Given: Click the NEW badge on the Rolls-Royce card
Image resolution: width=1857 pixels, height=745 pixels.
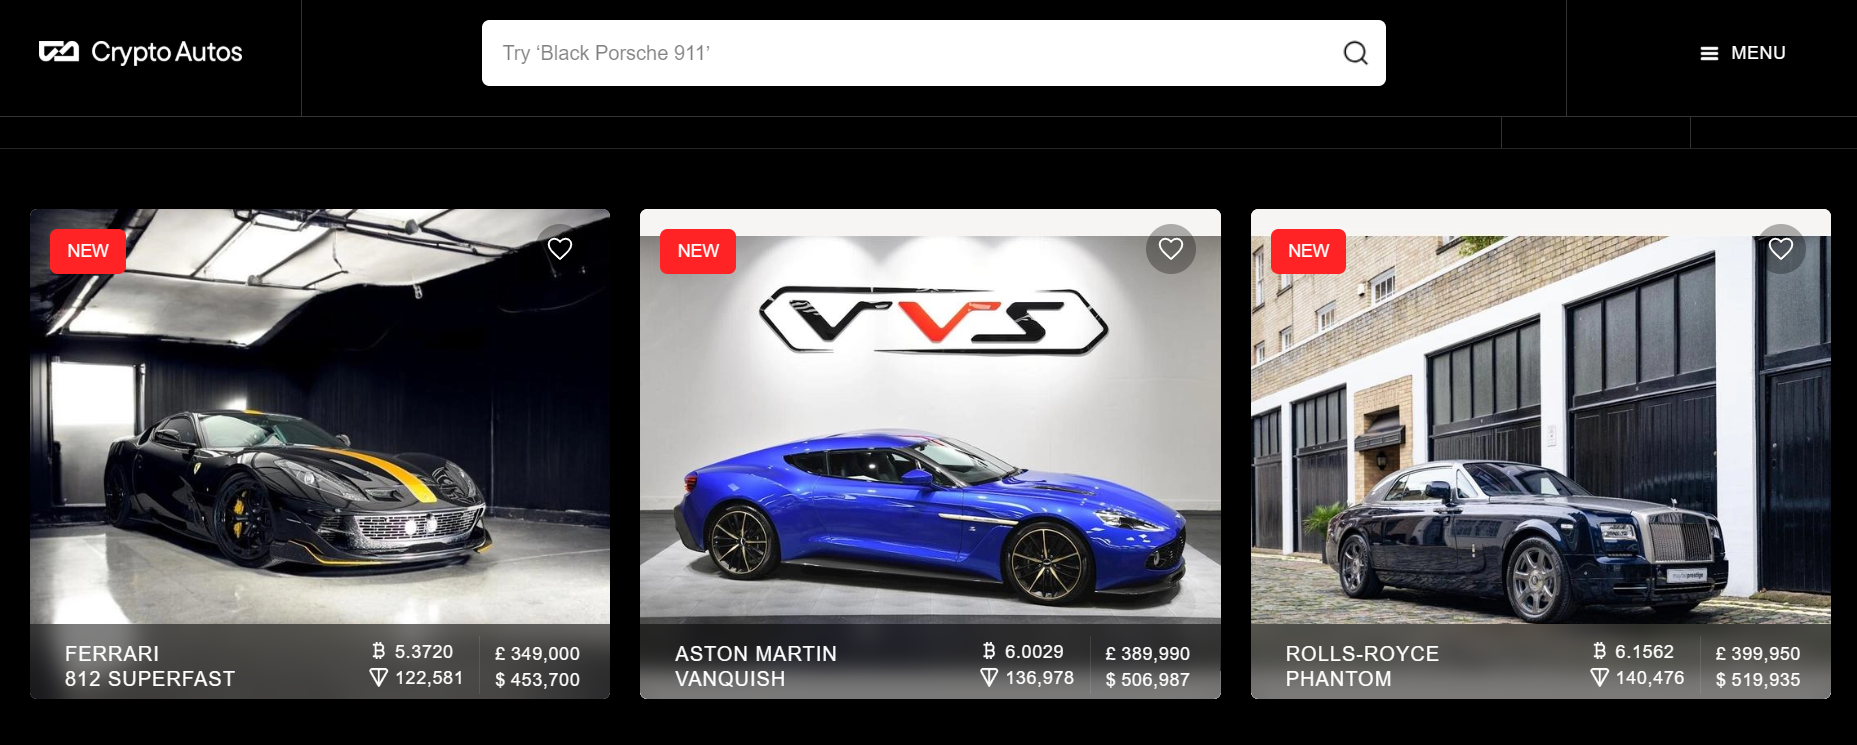Looking at the screenshot, I should pyautogui.click(x=1308, y=251).
